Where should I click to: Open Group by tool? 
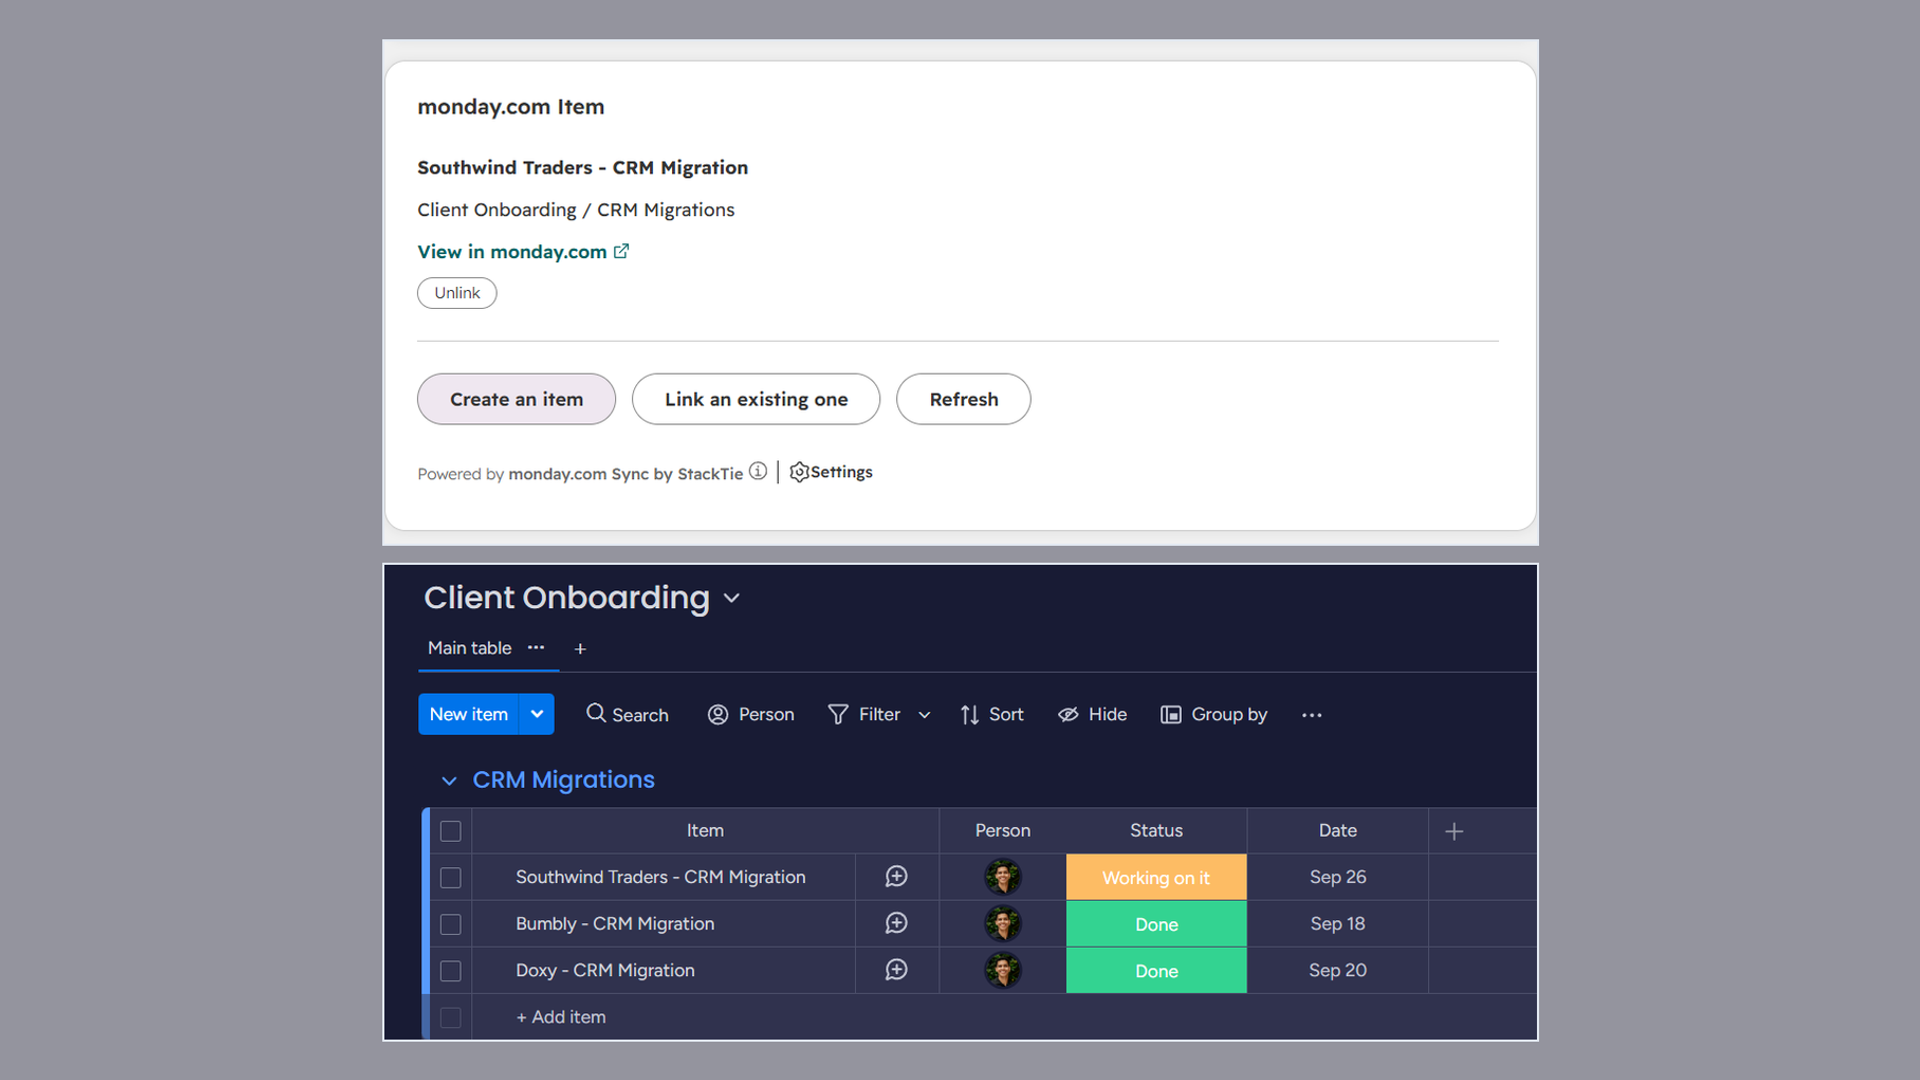point(1214,714)
